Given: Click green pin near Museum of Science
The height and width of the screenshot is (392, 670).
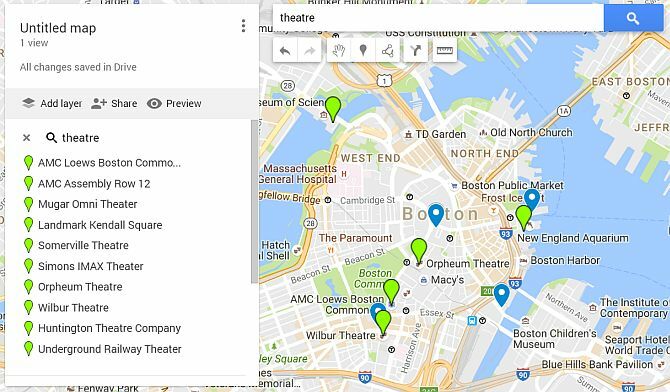Looking at the screenshot, I should point(333,109).
